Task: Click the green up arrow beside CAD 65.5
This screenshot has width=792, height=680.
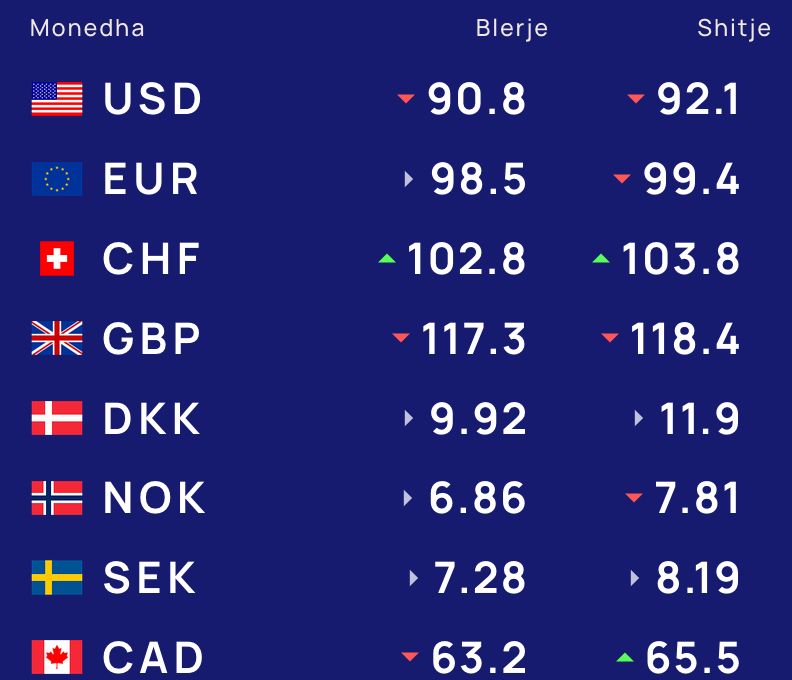Action: (625, 657)
